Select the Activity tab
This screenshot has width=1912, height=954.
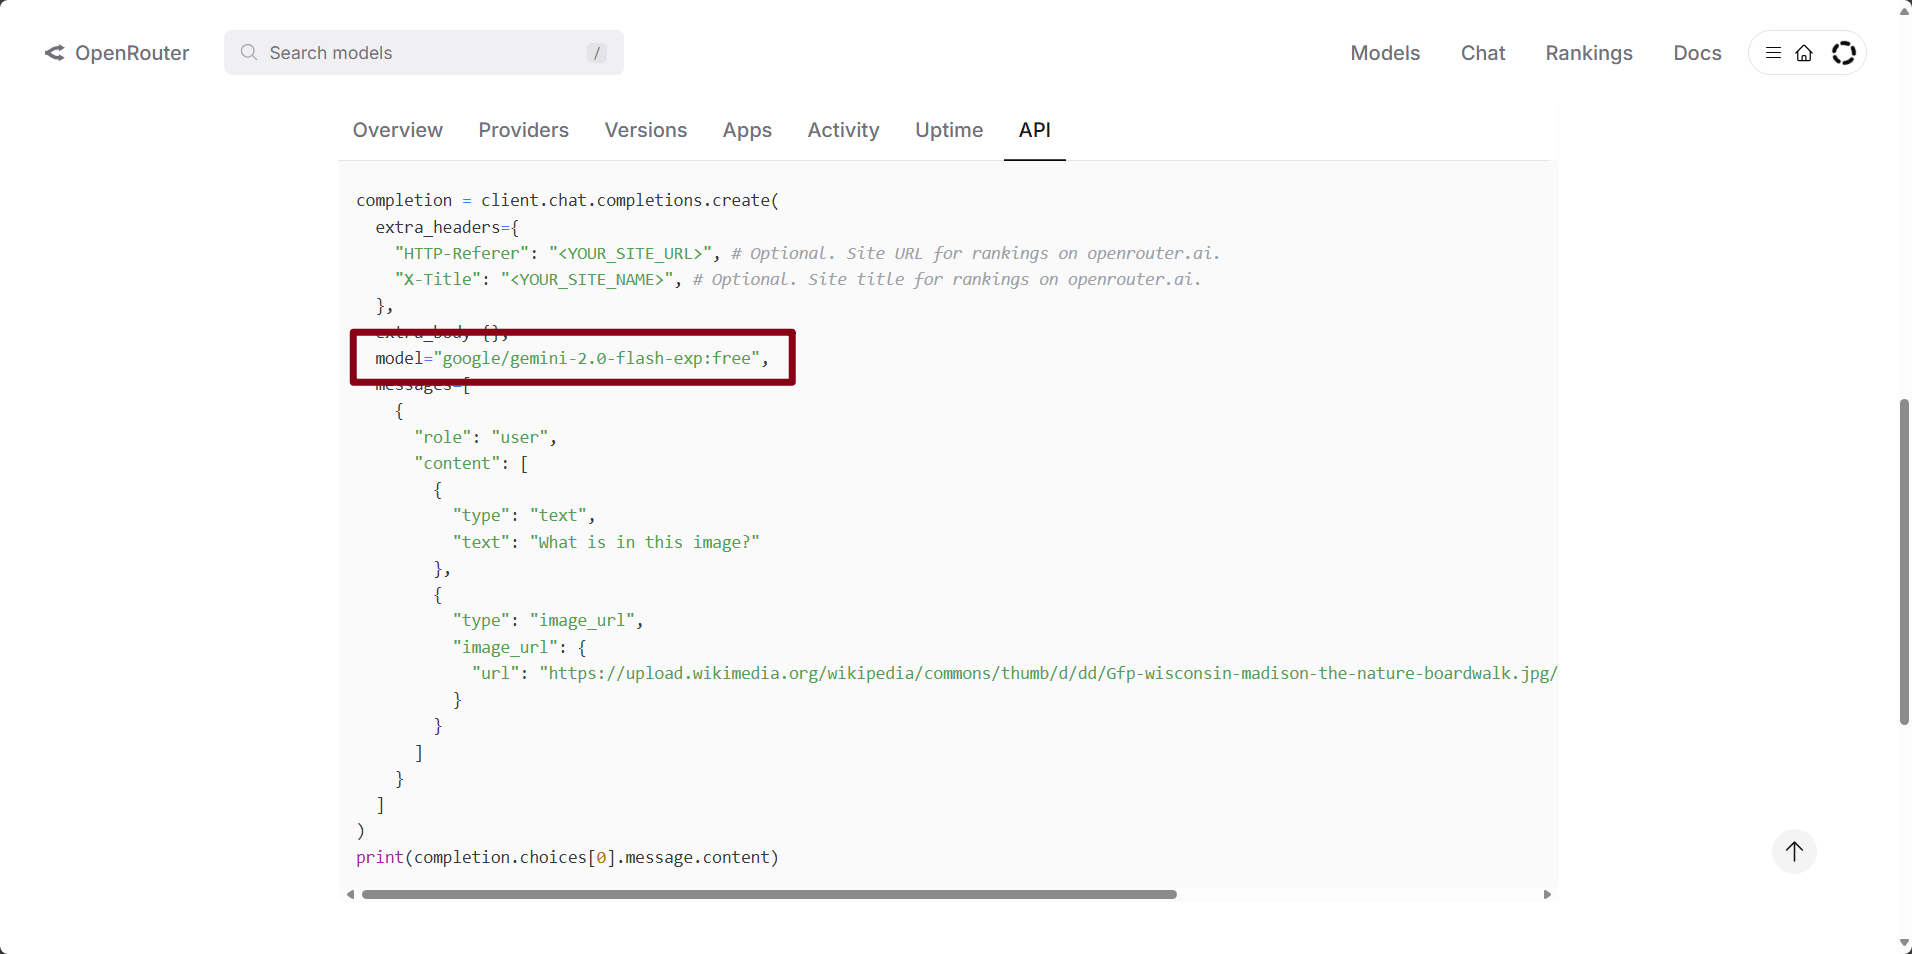pyautogui.click(x=843, y=130)
